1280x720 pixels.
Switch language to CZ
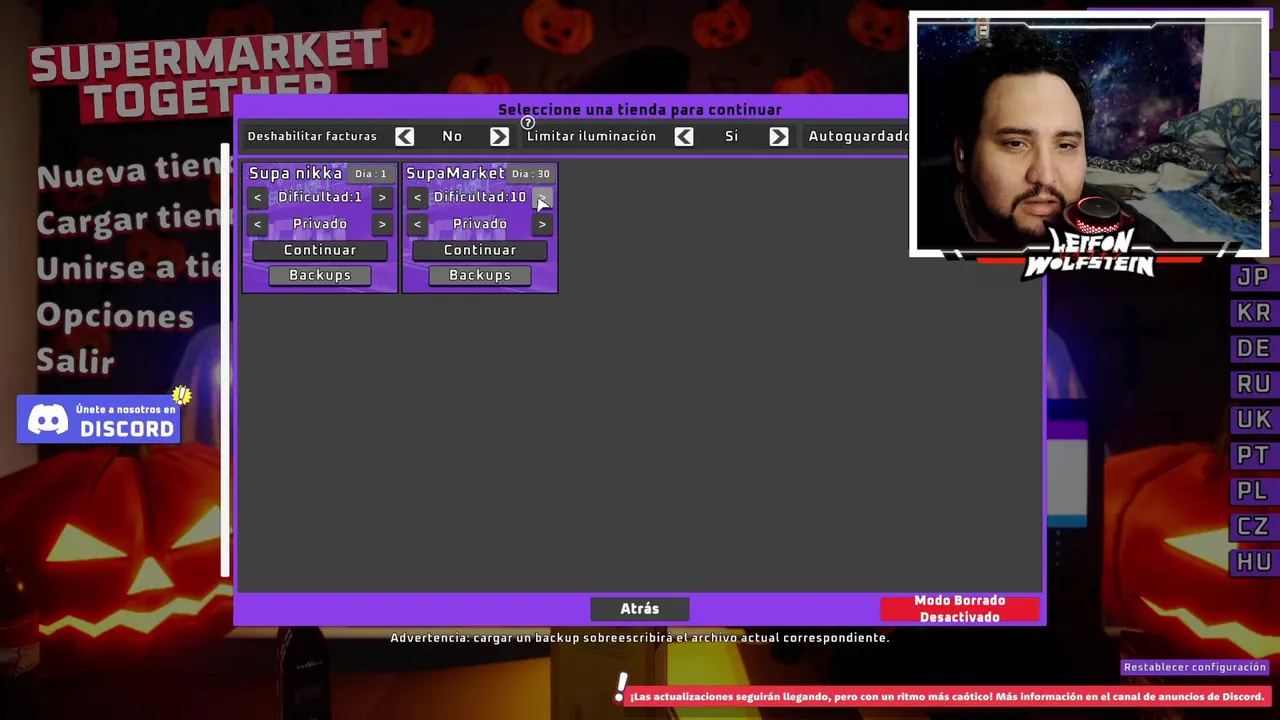1253,527
